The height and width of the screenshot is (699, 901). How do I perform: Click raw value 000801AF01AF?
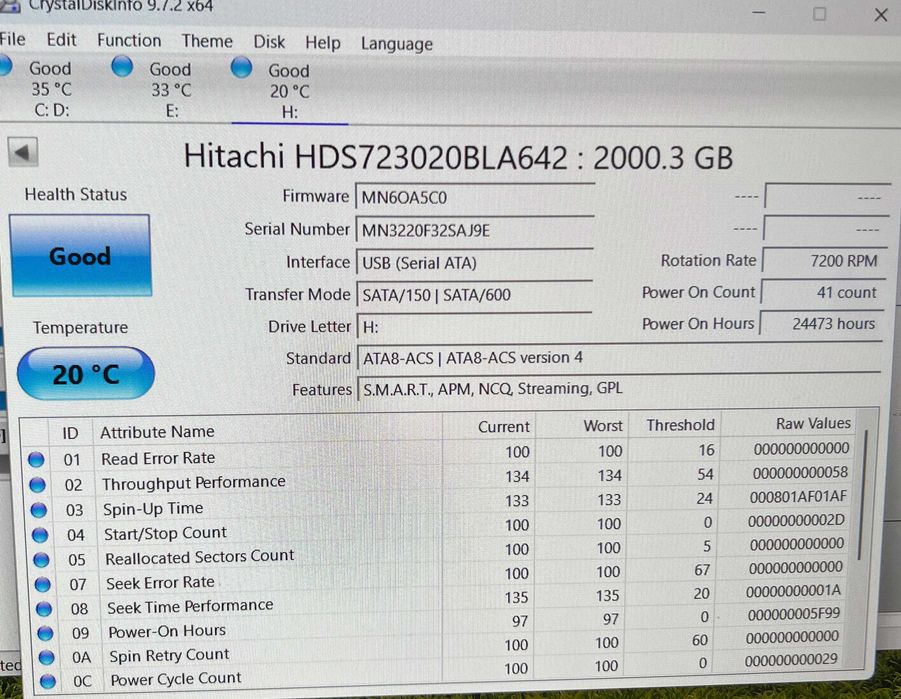coord(798,497)
